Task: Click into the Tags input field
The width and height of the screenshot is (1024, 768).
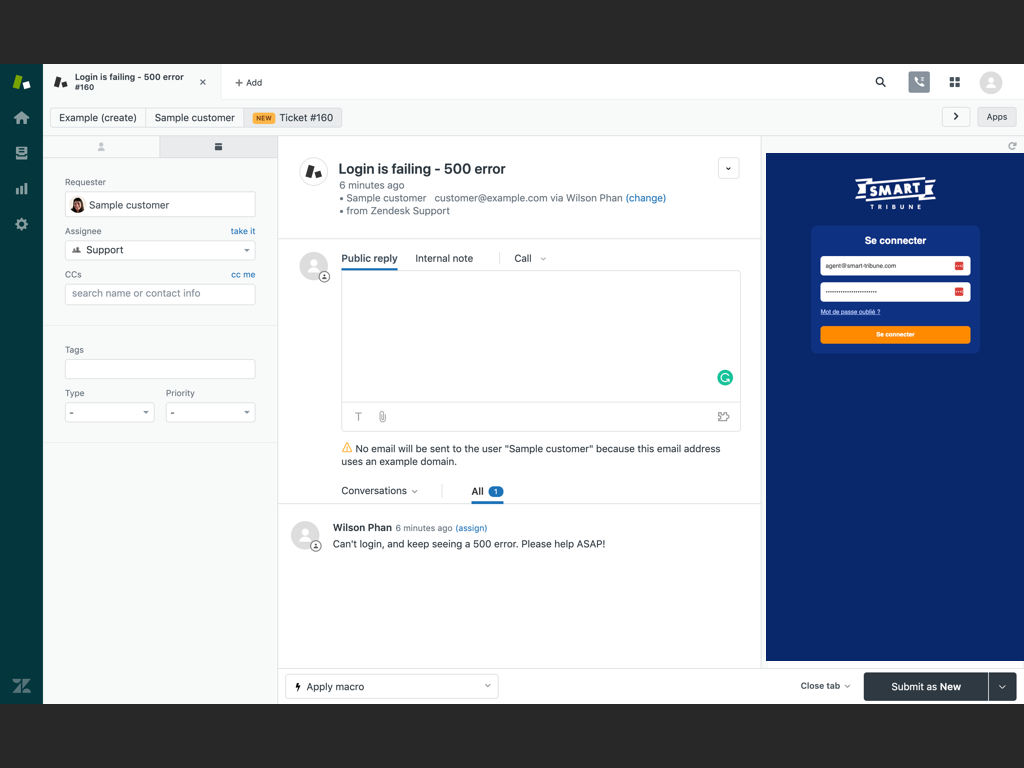Action: pos(160,369)
